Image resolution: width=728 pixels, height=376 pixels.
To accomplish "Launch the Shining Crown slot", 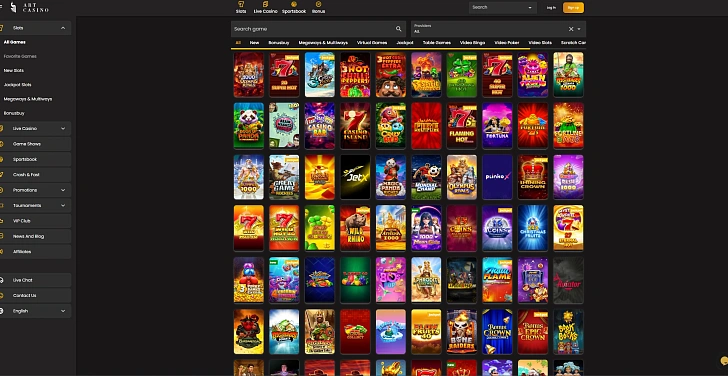I will point(533,177).
